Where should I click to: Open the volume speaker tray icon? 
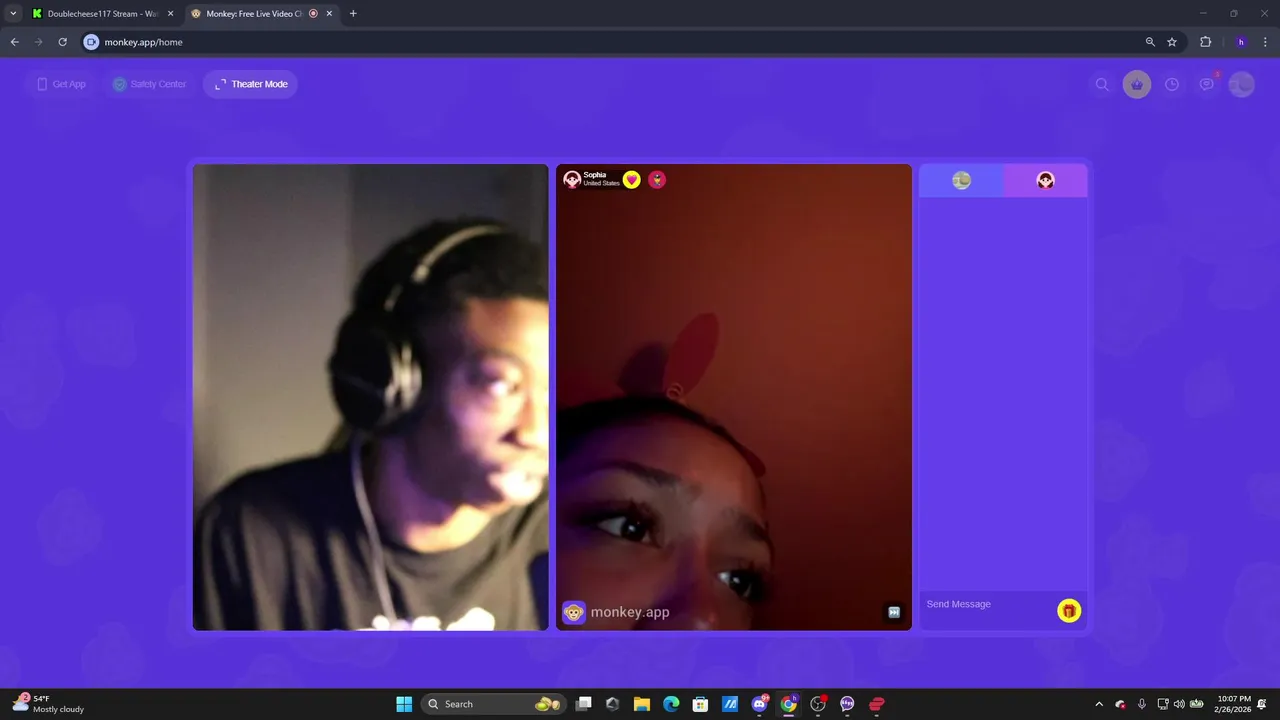point(1179,704)
